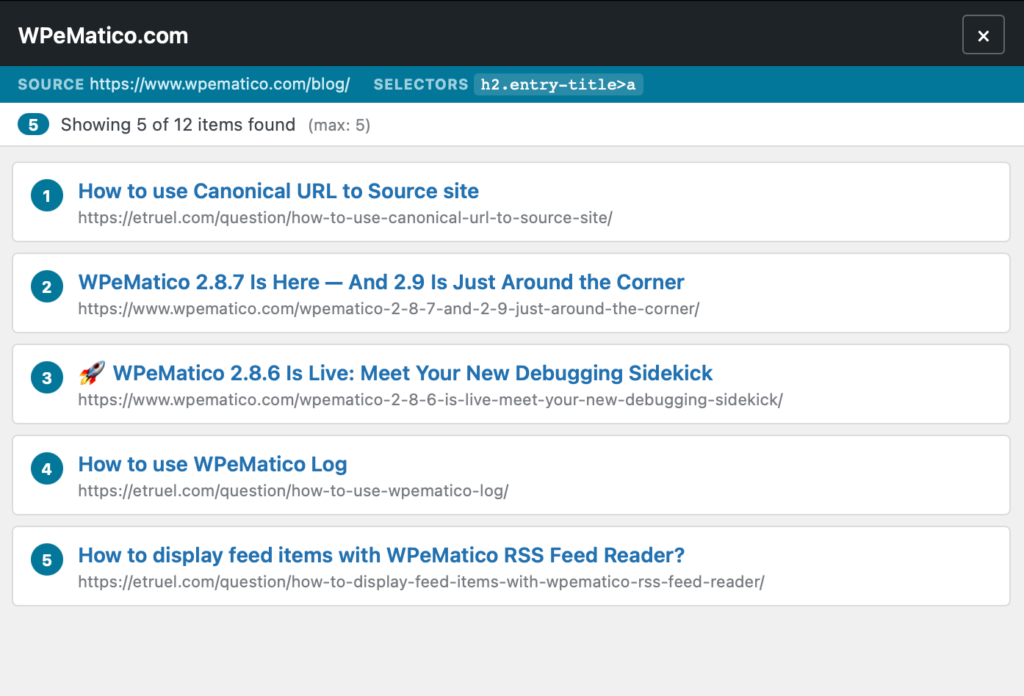Image resolution: width=1024 pixels, height=696 pixels.
Task: Click the count badge beside 'Showing 5 of 12'
Action: 33,125
